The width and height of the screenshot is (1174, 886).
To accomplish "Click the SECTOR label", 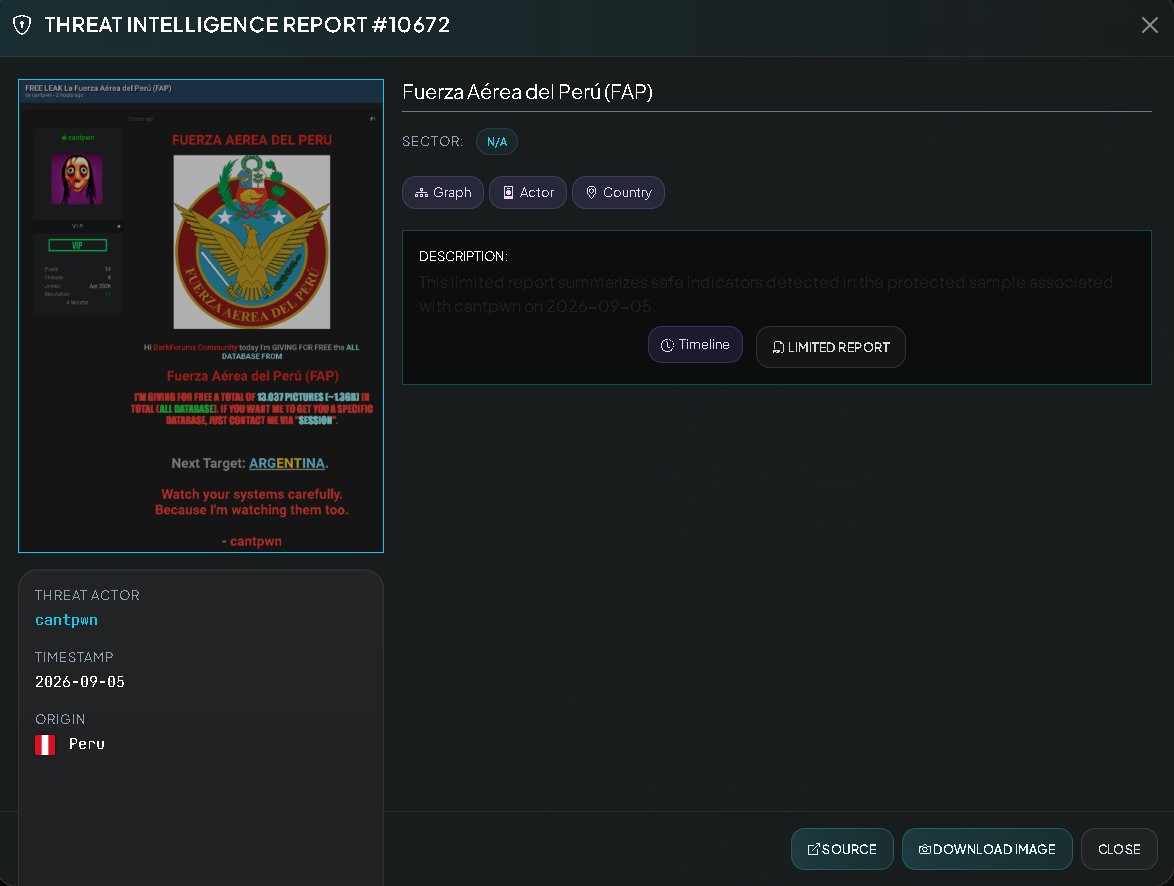I will click(432, 142).
